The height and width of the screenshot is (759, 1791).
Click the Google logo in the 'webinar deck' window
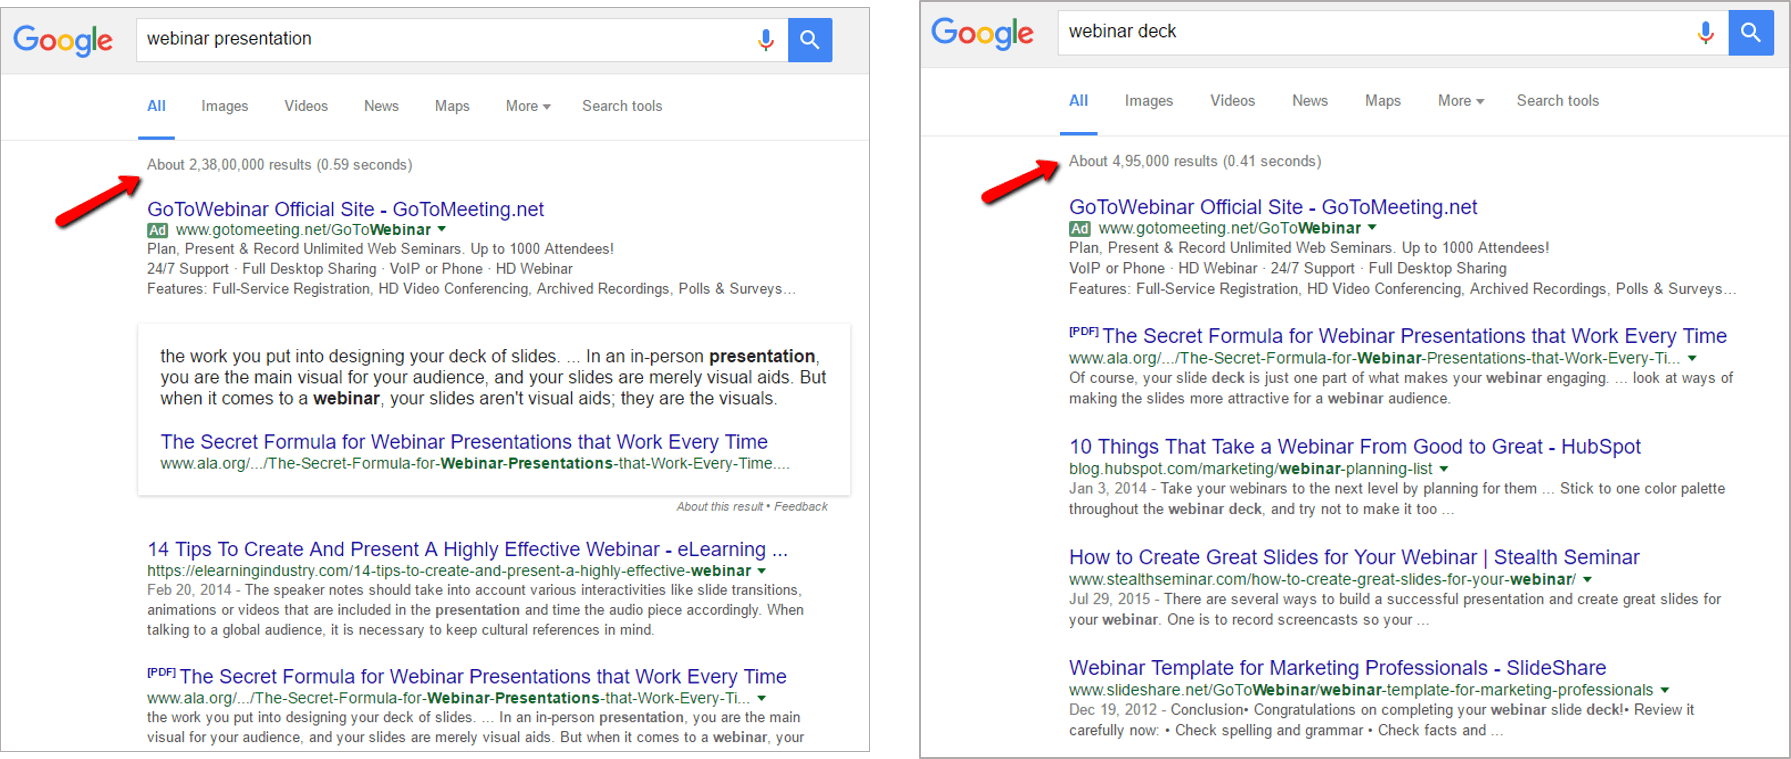(x=982, y=33)
